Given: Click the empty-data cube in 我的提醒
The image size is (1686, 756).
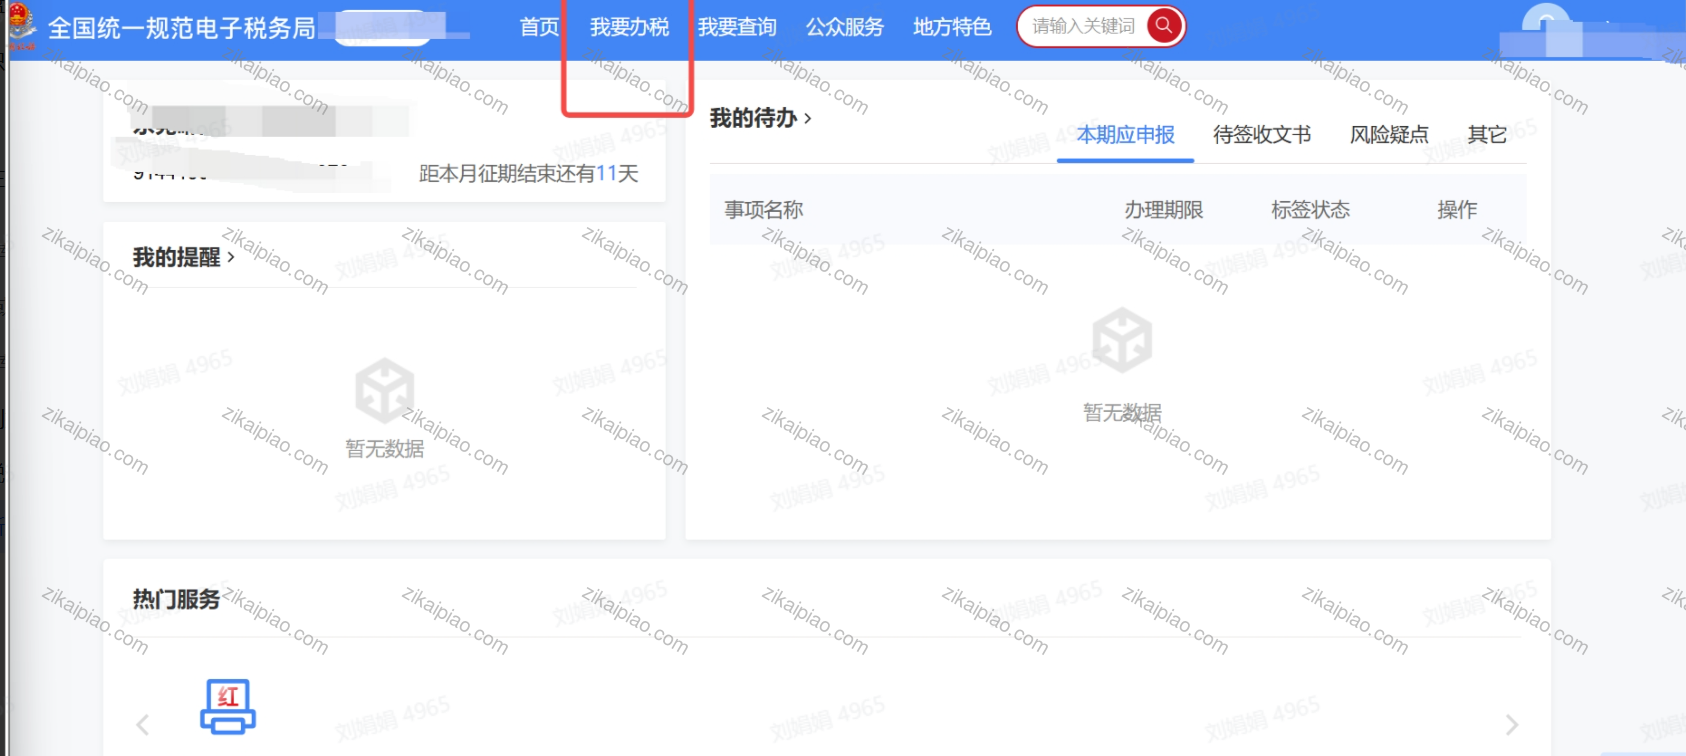Looking at the screenshot, I should click(384, 390).
